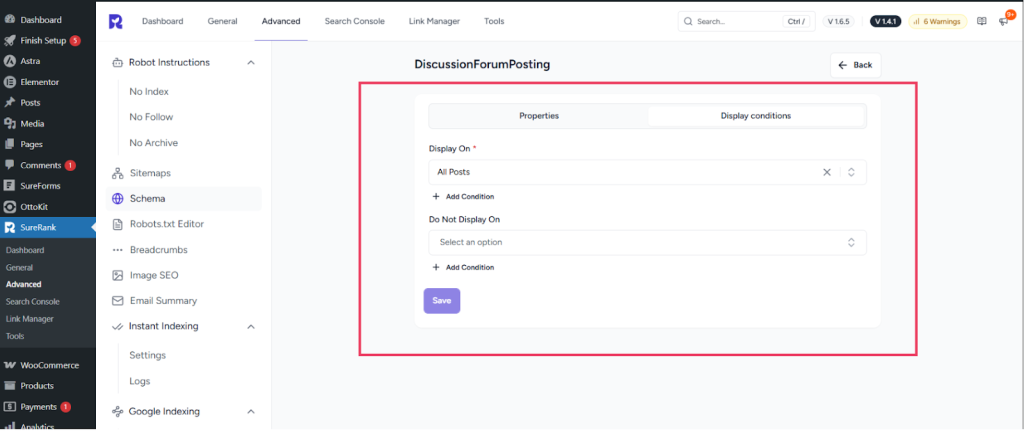The width and height of the screenshot is (1024, 434).
Task: Click the Robot Instructions robot icon
Action: pos(118,63)
